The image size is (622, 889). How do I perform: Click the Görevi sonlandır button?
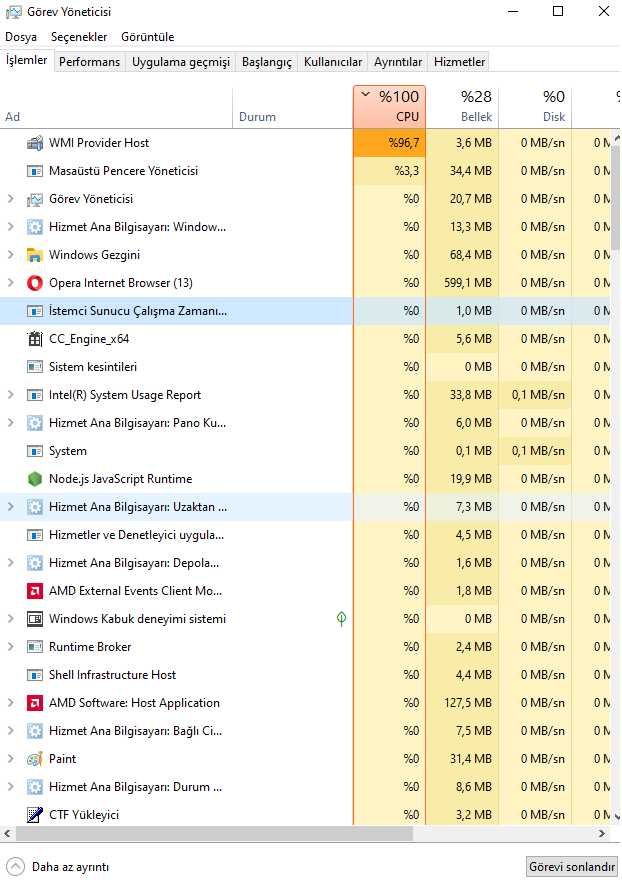click(x=572, y=867)
